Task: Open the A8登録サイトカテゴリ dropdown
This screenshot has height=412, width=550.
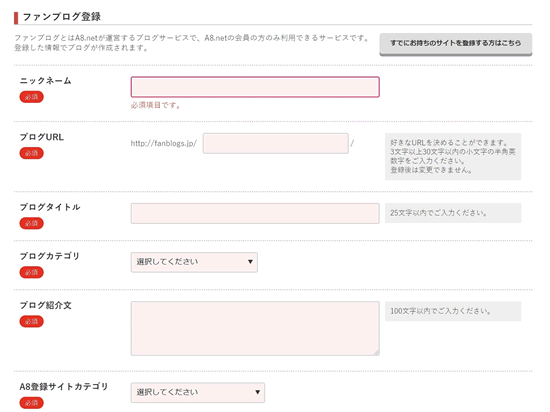Action: click(x=198, y=392)
